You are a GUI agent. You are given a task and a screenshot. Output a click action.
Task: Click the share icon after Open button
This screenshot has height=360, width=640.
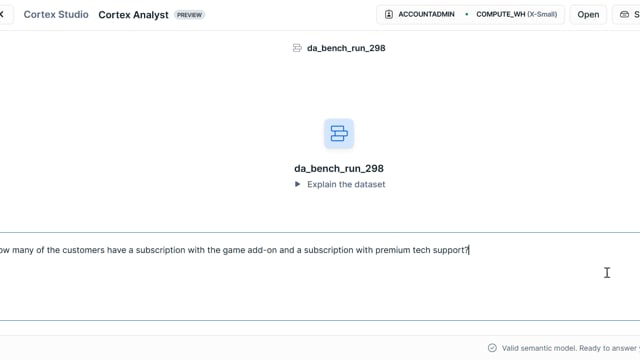coord(624,14)
